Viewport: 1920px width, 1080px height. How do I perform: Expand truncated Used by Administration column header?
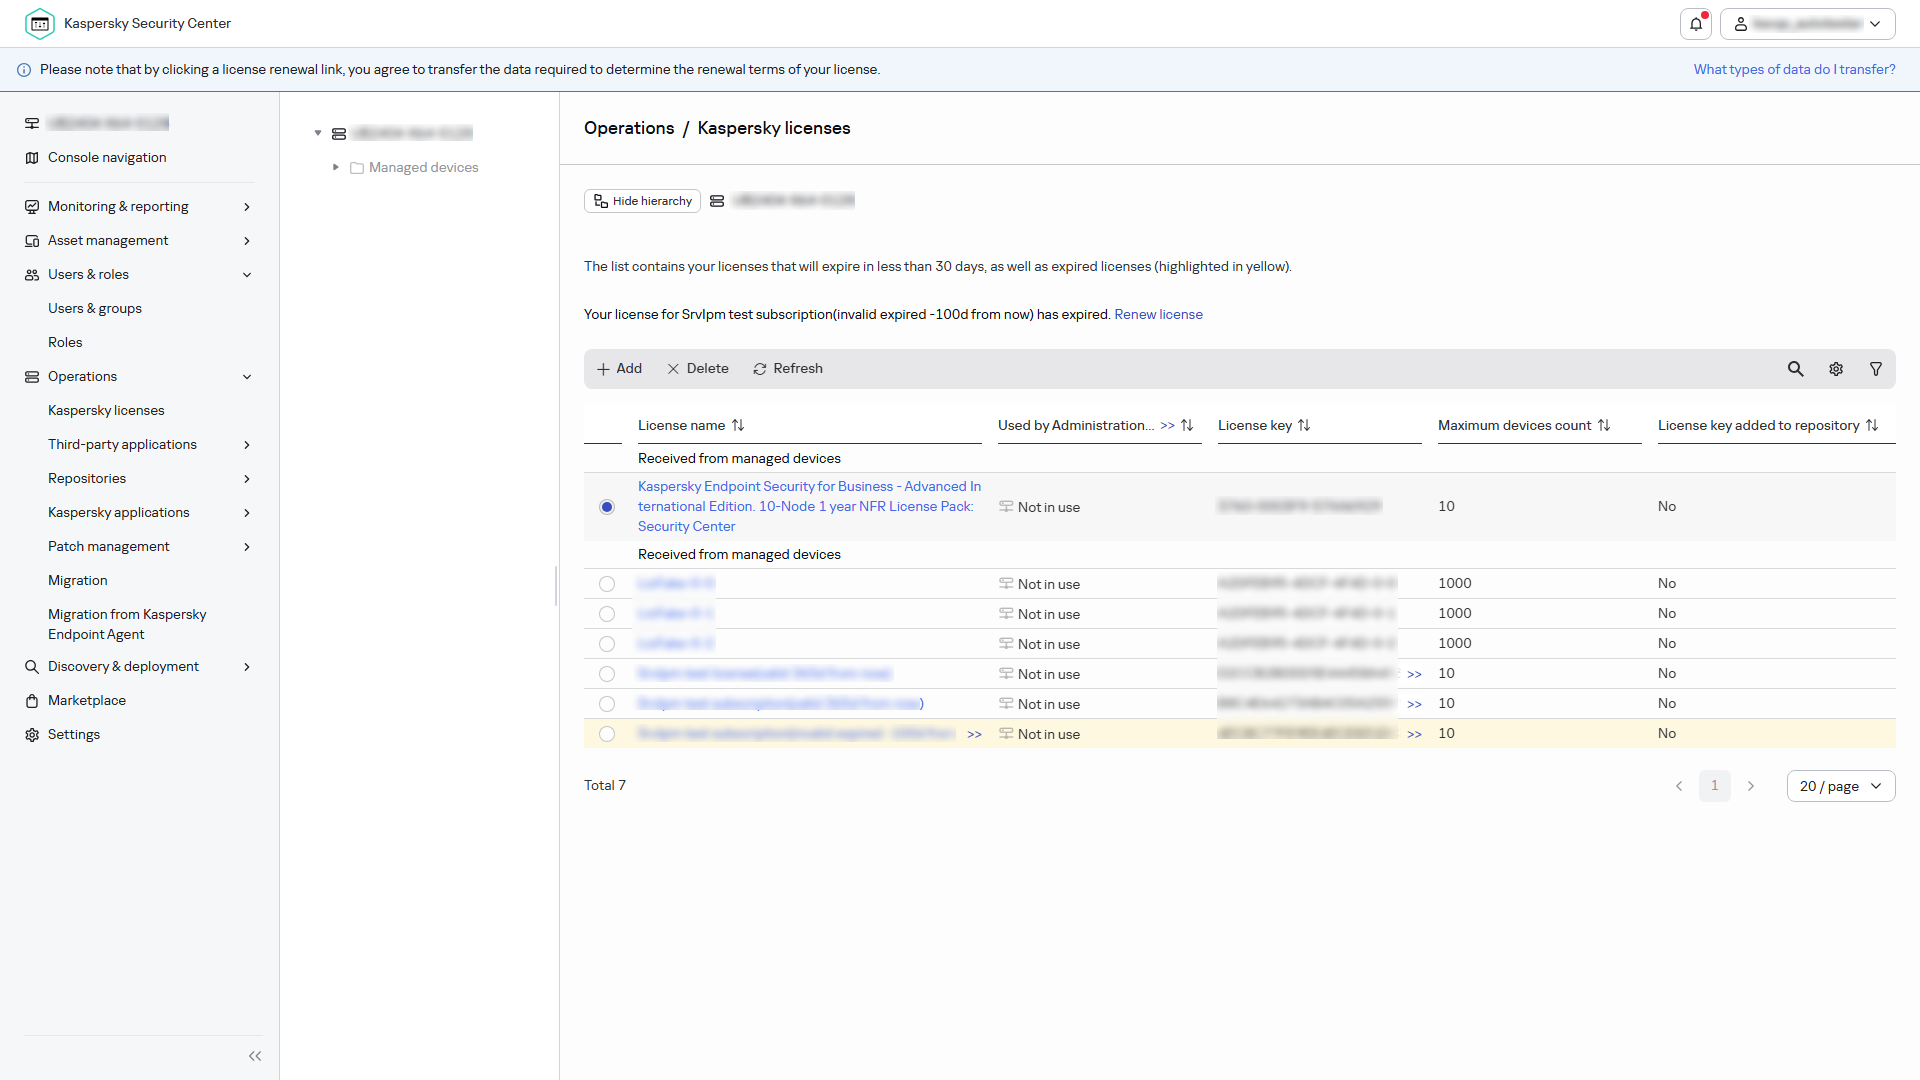pyautogui.click(x=1167, y=426)
